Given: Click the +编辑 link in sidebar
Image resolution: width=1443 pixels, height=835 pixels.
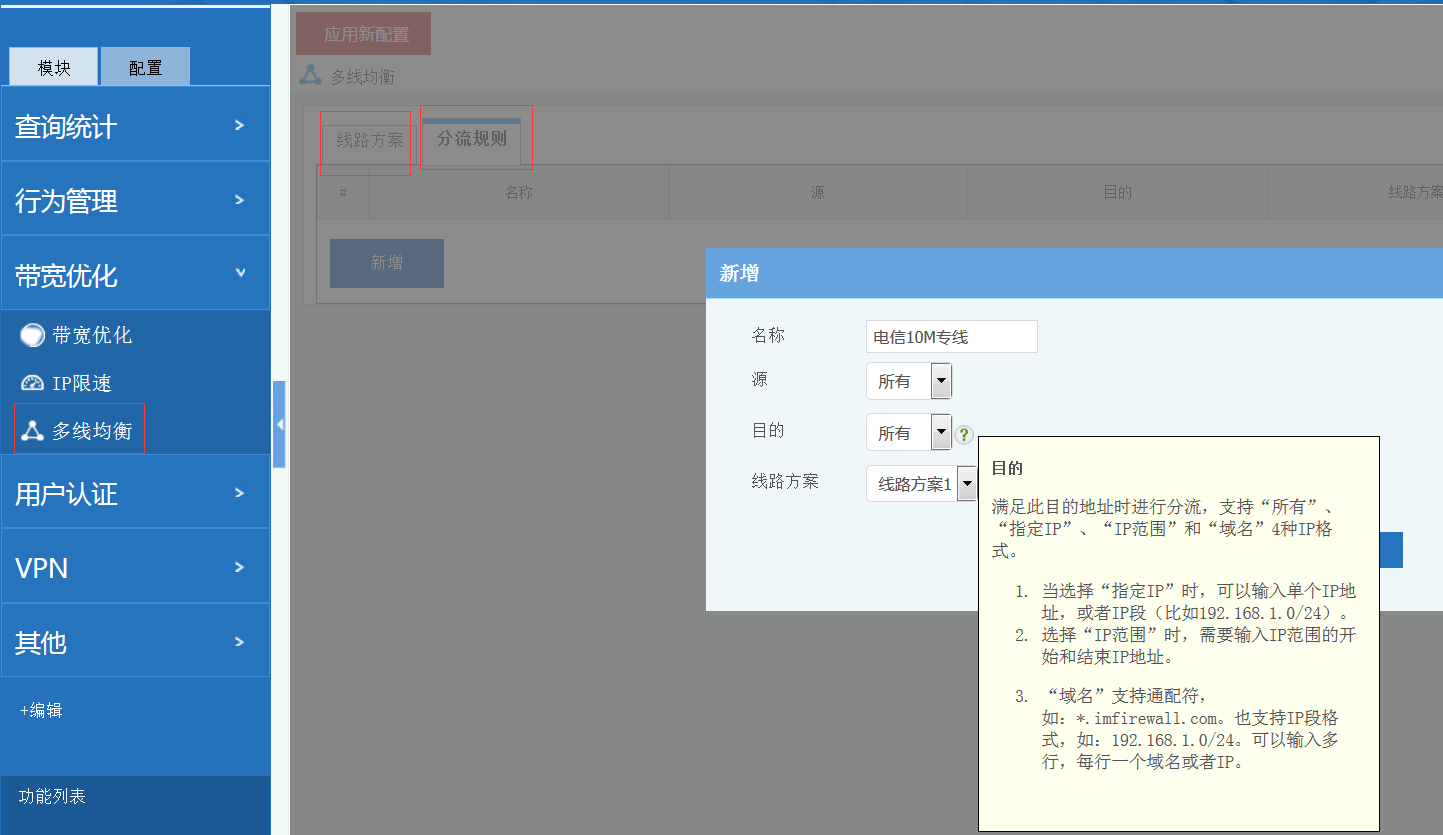Looking at the screenshot, I should point(41,710).
